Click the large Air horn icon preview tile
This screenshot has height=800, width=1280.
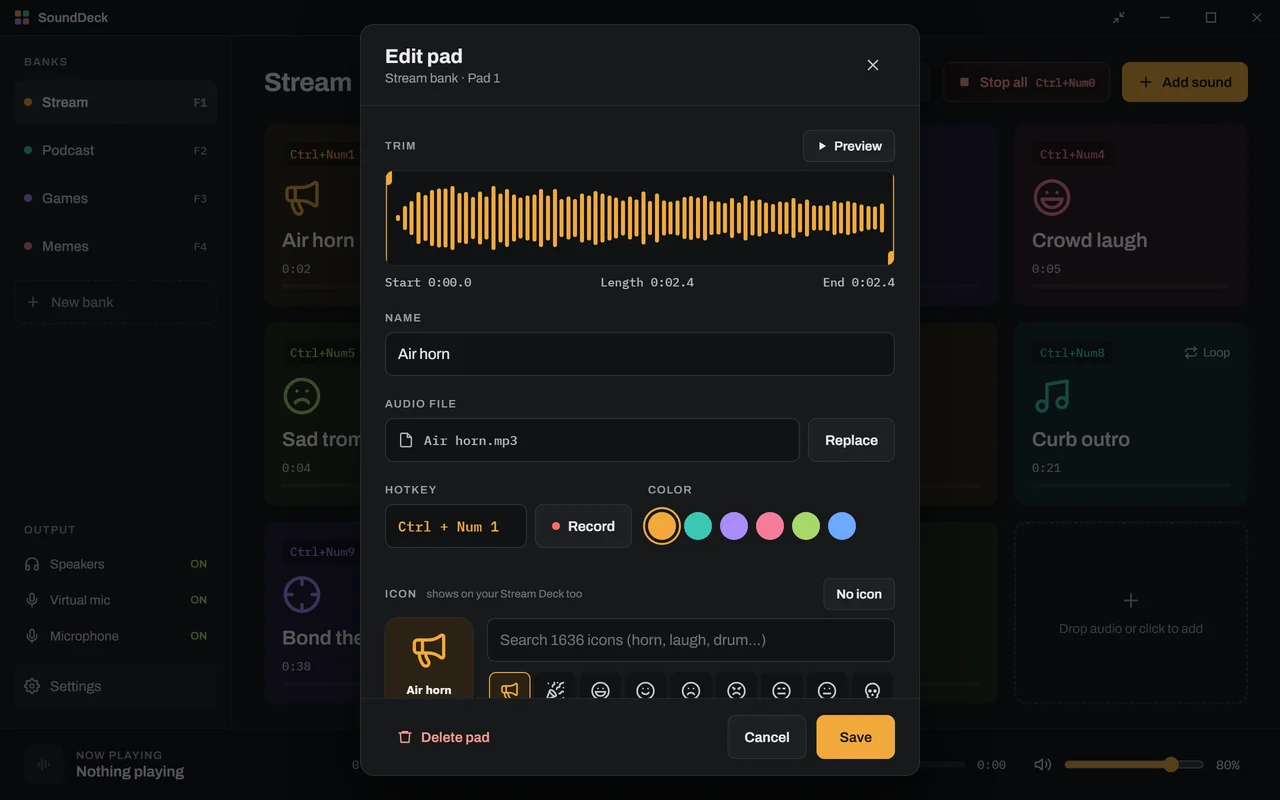coord(429,660)
